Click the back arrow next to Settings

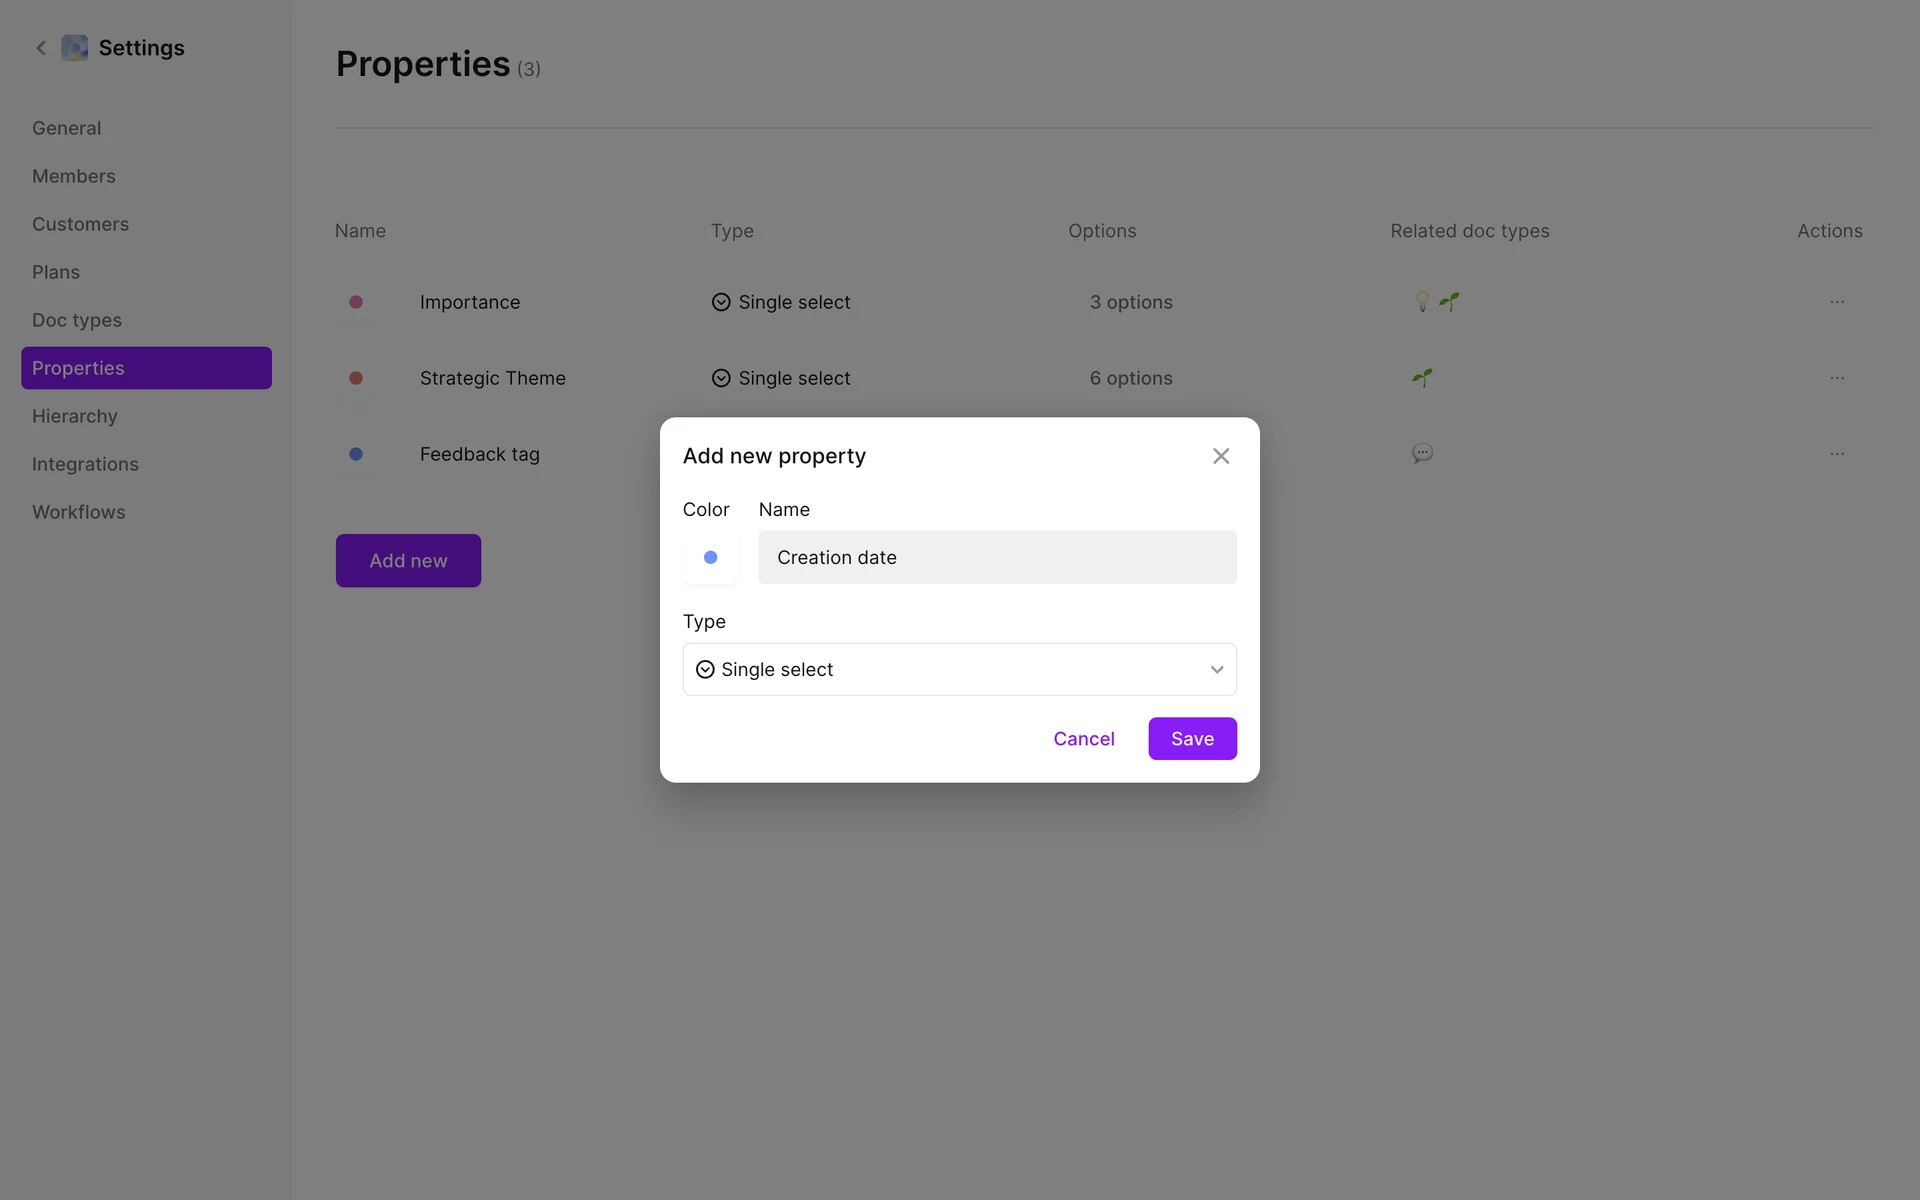[41, 48]
